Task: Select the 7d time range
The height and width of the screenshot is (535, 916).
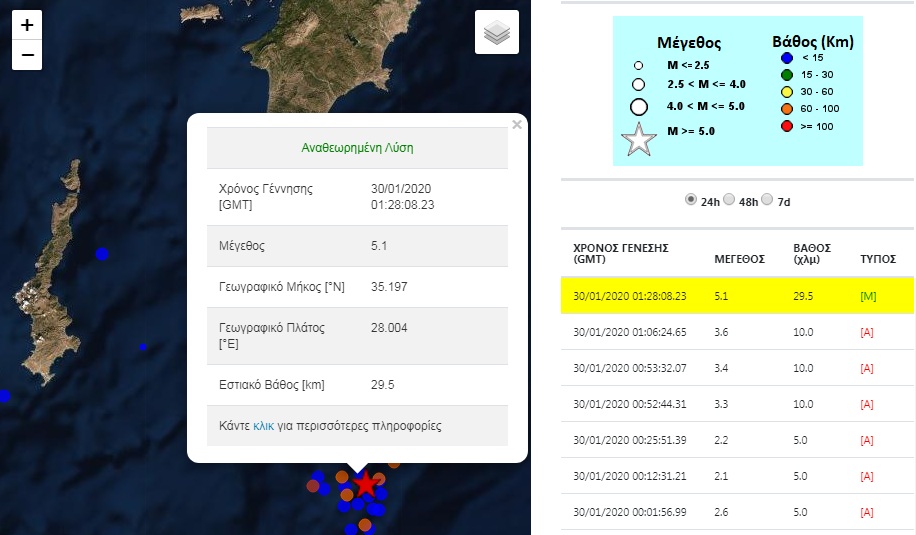Action: point(767,200)
